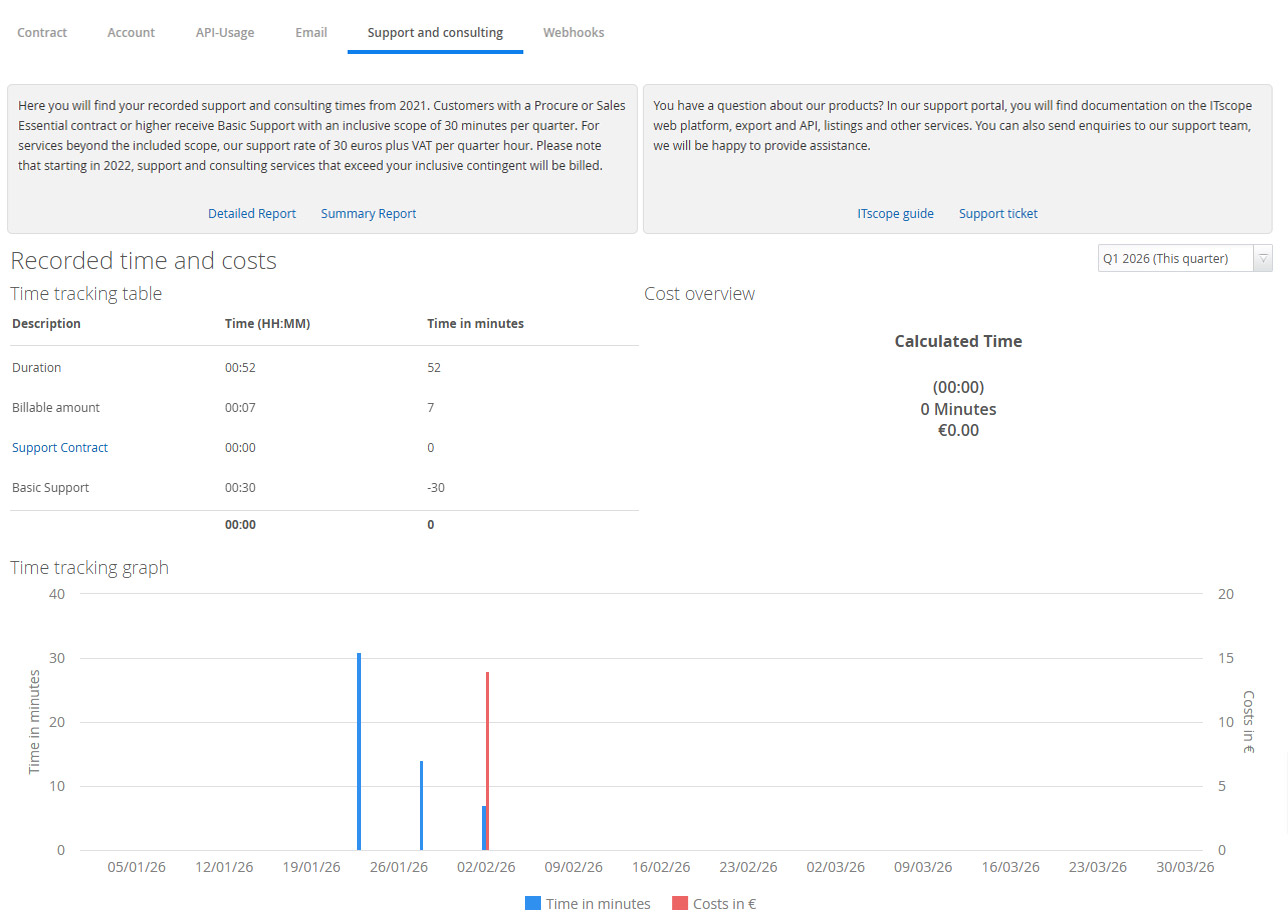Click the tall blue bar near 26/01/26
The image size is (1288, 920).
359,750
